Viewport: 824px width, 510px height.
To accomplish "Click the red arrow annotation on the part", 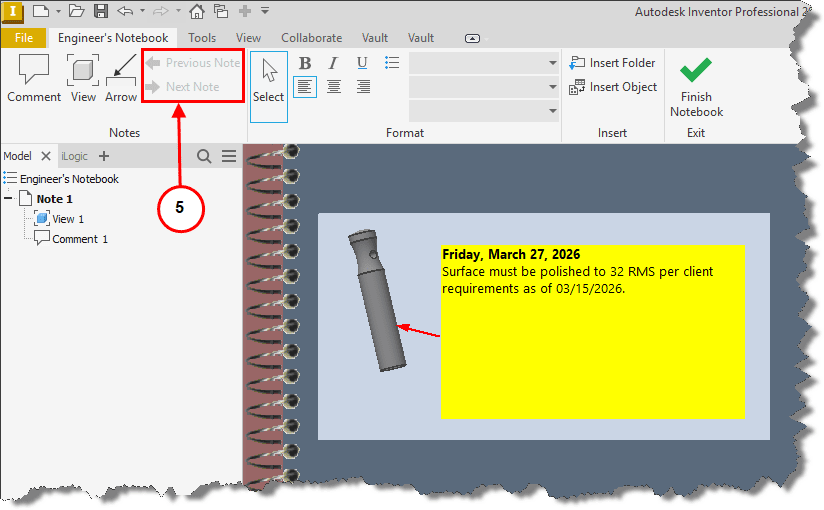I will (419, 331).
